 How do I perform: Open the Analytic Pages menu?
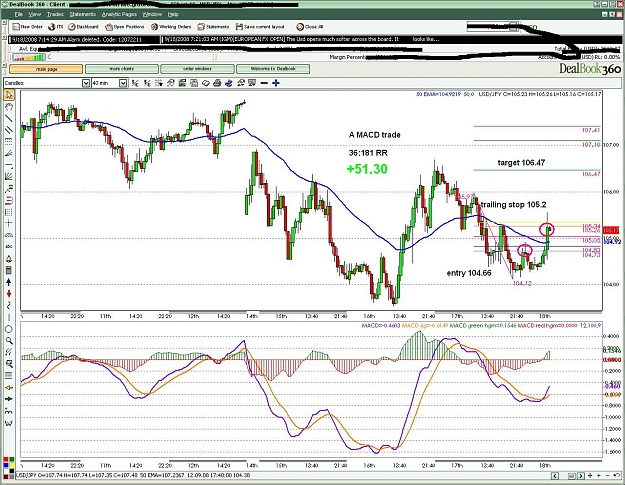click(119, 14)
